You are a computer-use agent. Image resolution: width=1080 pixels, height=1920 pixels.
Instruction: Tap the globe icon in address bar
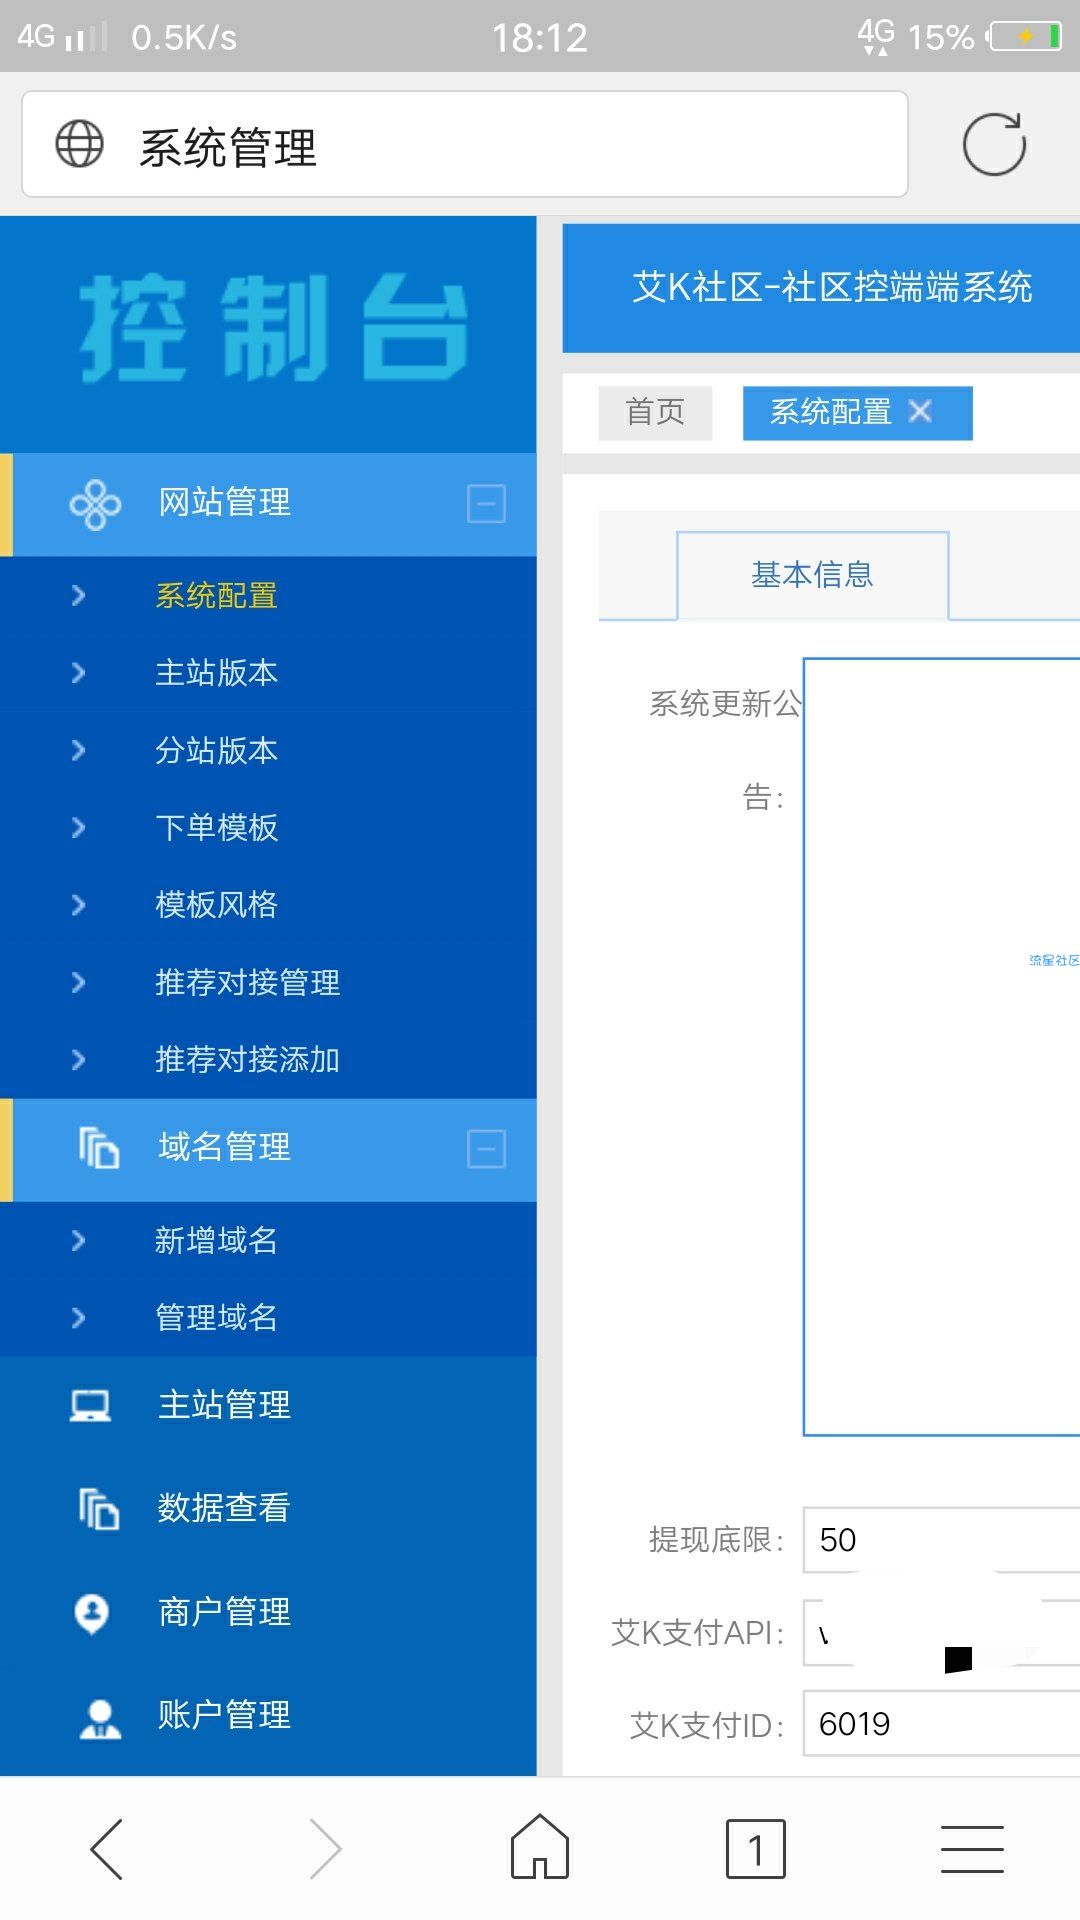[79, 144]
